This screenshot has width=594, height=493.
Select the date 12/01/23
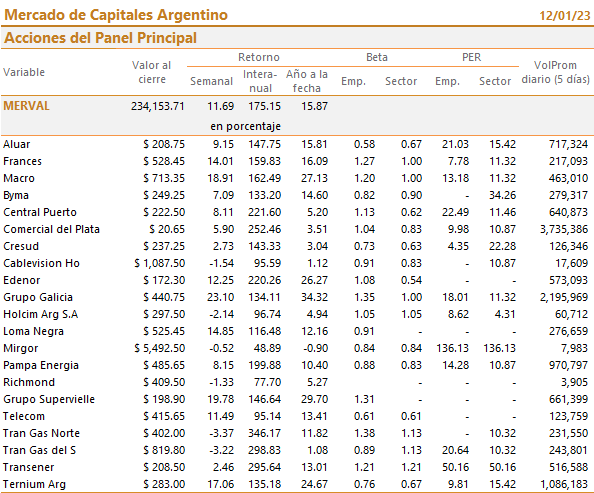(565, 16)
